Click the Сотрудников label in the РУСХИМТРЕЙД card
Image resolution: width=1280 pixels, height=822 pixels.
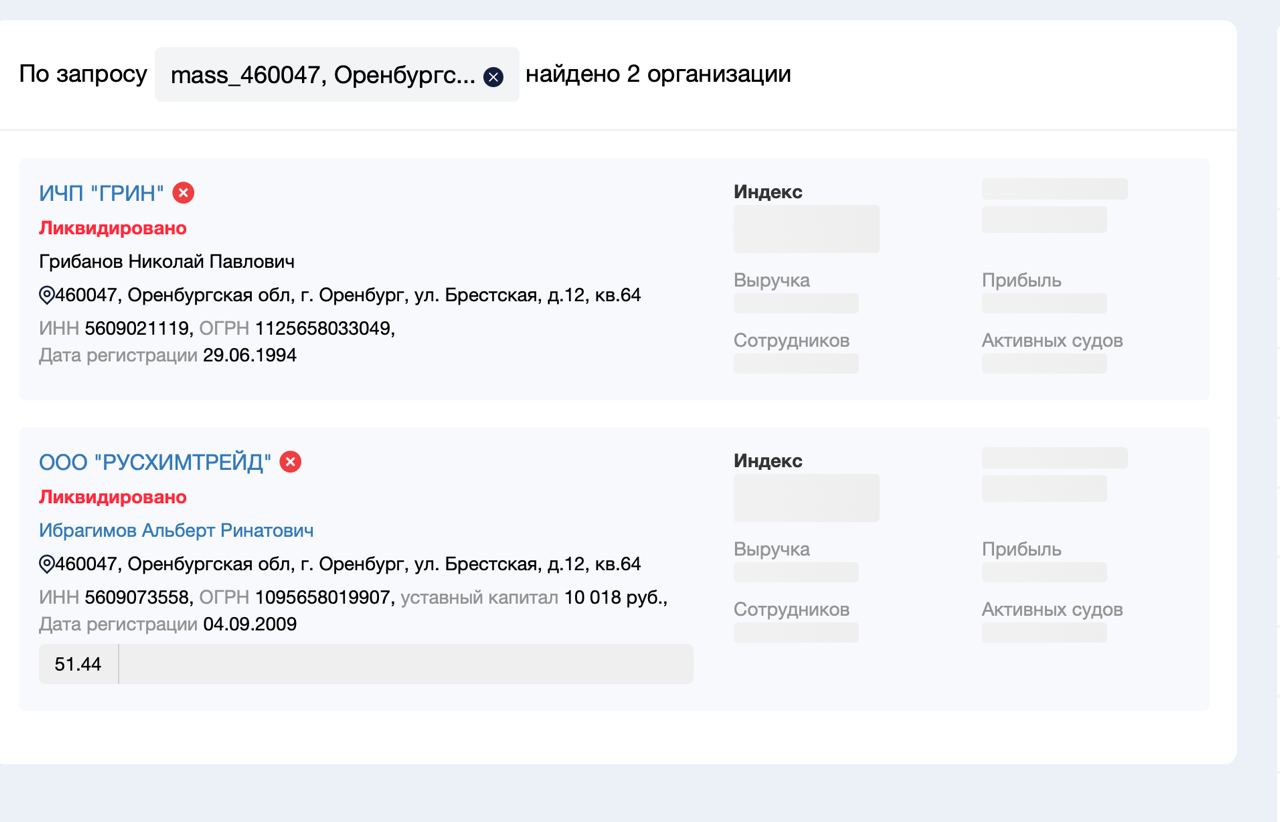tap(792, 609)
